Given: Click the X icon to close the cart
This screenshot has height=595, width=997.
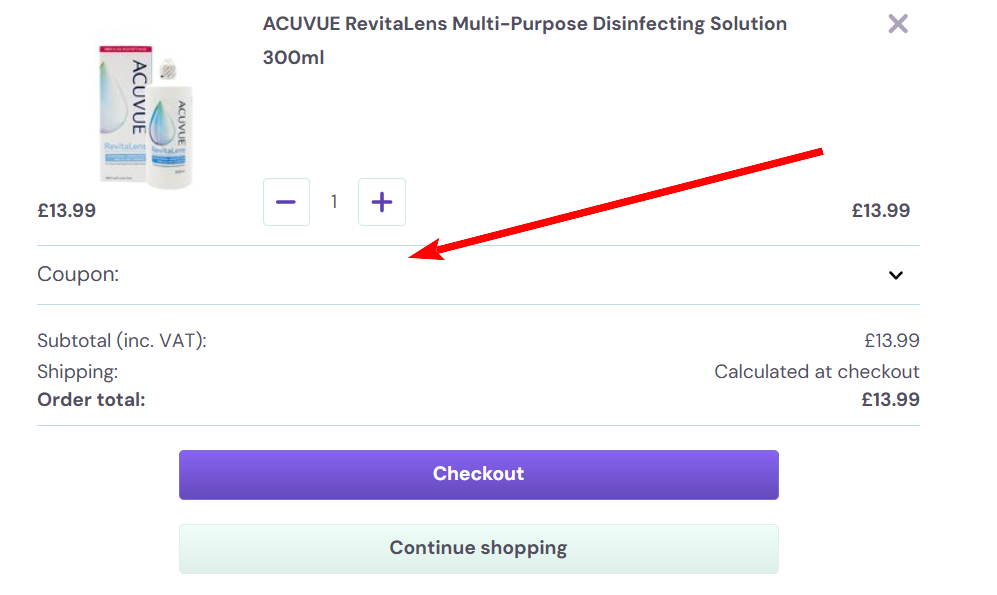Looking at the screenshot, I should coord(897,23).
